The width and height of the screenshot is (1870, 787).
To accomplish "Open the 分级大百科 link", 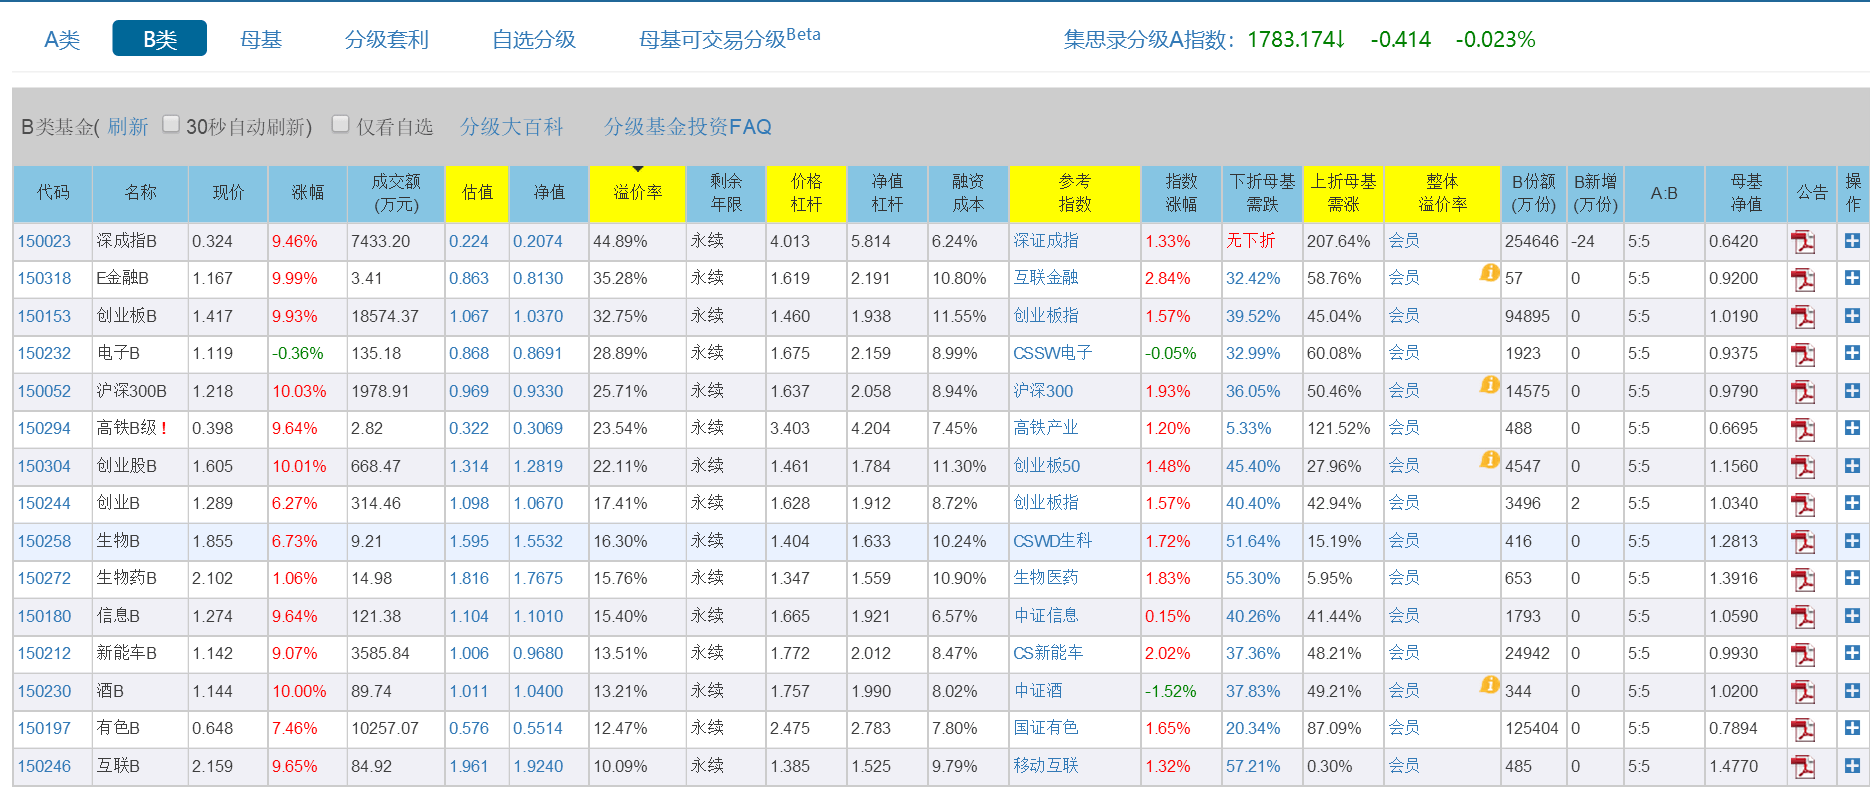I will [512, 127].
